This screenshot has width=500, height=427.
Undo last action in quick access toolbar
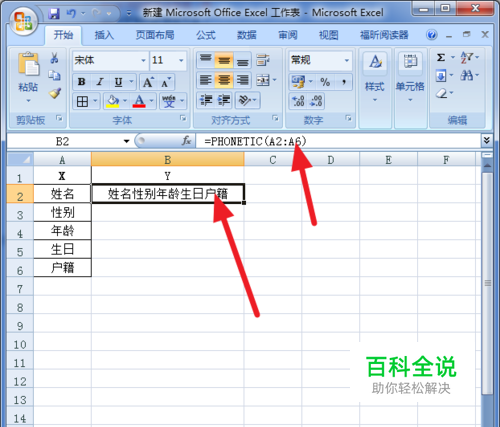point(71,13)
